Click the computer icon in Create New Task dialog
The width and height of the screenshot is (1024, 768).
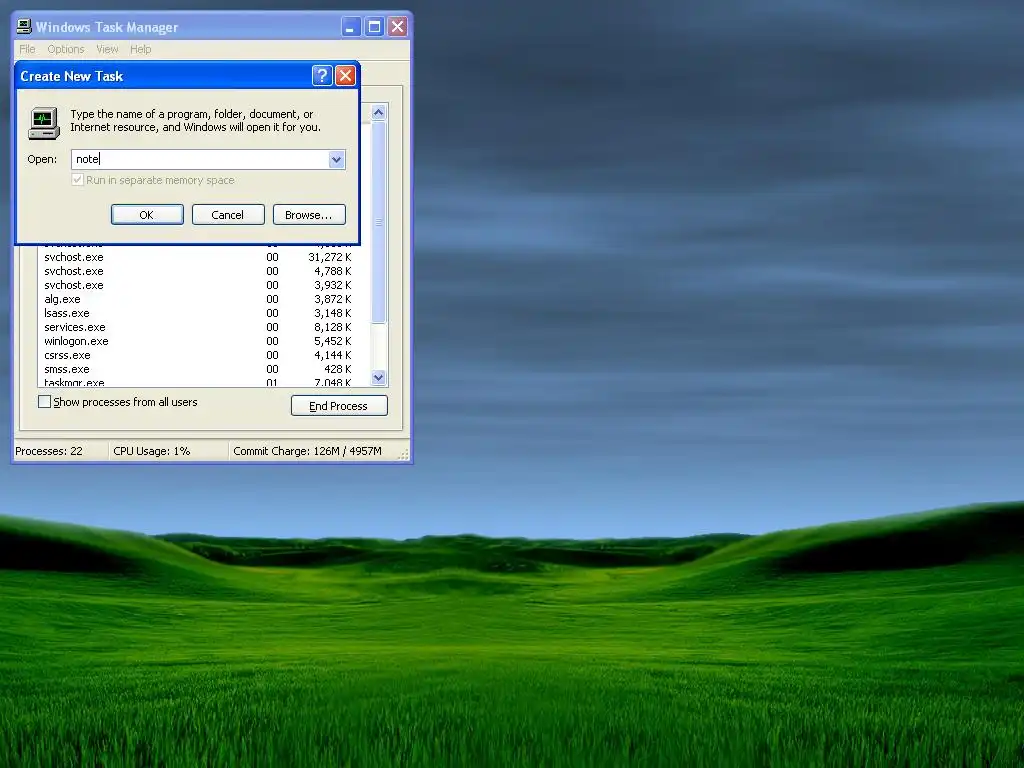[44, 123]
